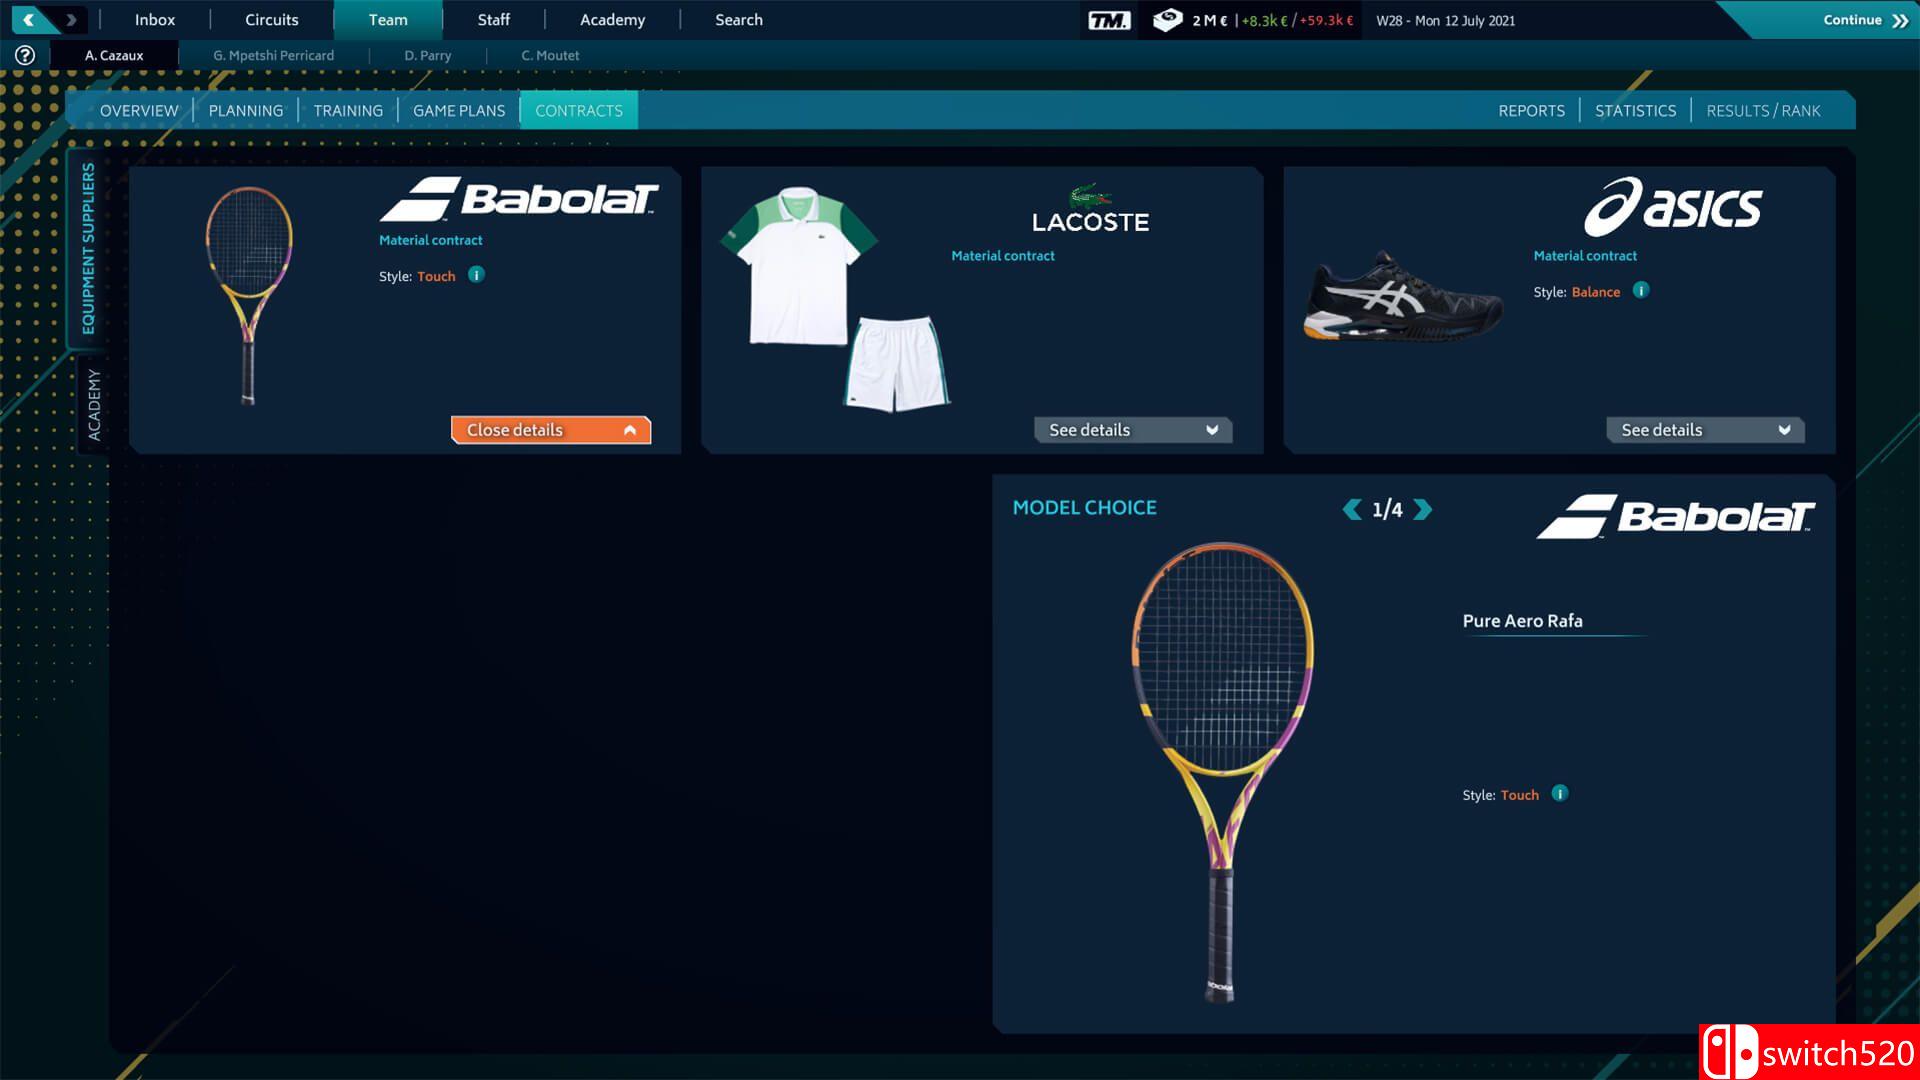Go back with the left arrow
The height and width of the screenshot is (1080, 1920).
click(29, 19)
